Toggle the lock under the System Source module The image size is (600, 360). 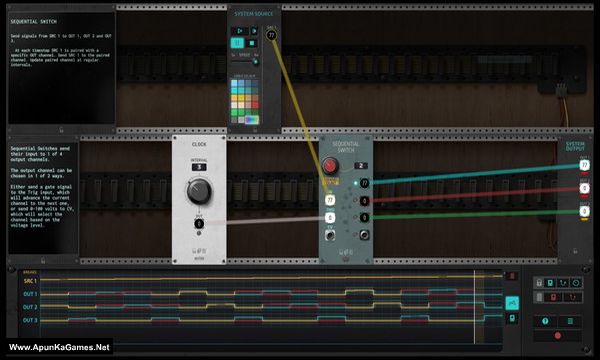click(x=255, y=130)
